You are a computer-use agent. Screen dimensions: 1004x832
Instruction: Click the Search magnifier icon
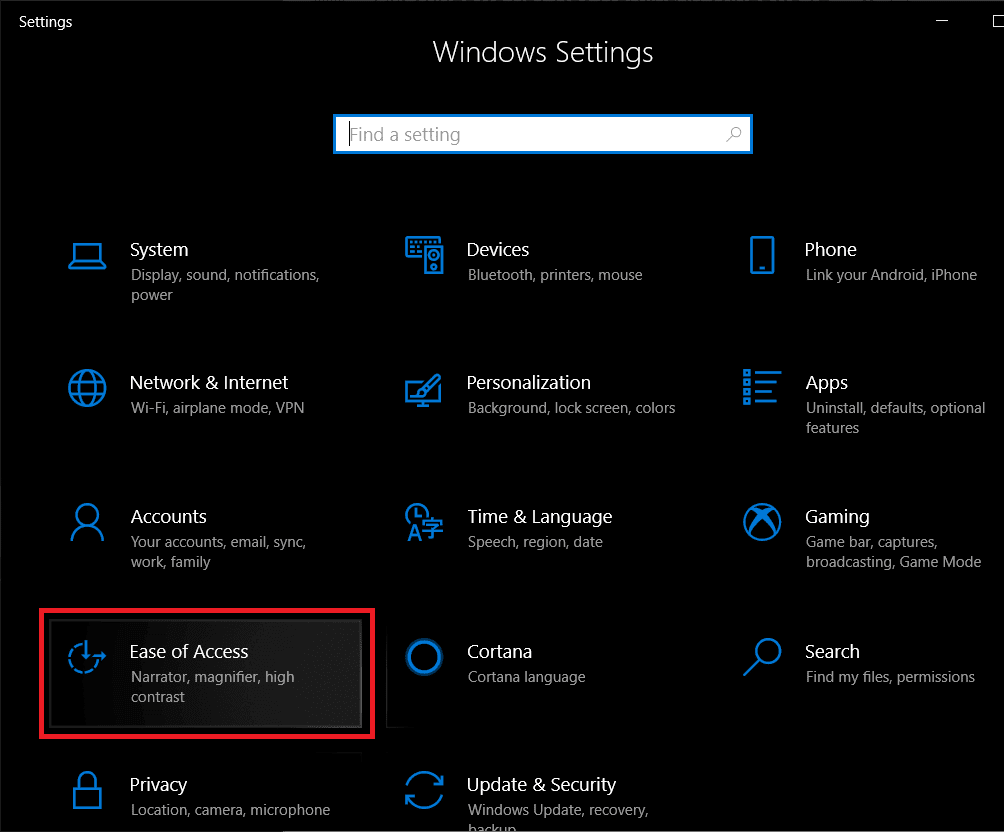(x=762, y=657)
